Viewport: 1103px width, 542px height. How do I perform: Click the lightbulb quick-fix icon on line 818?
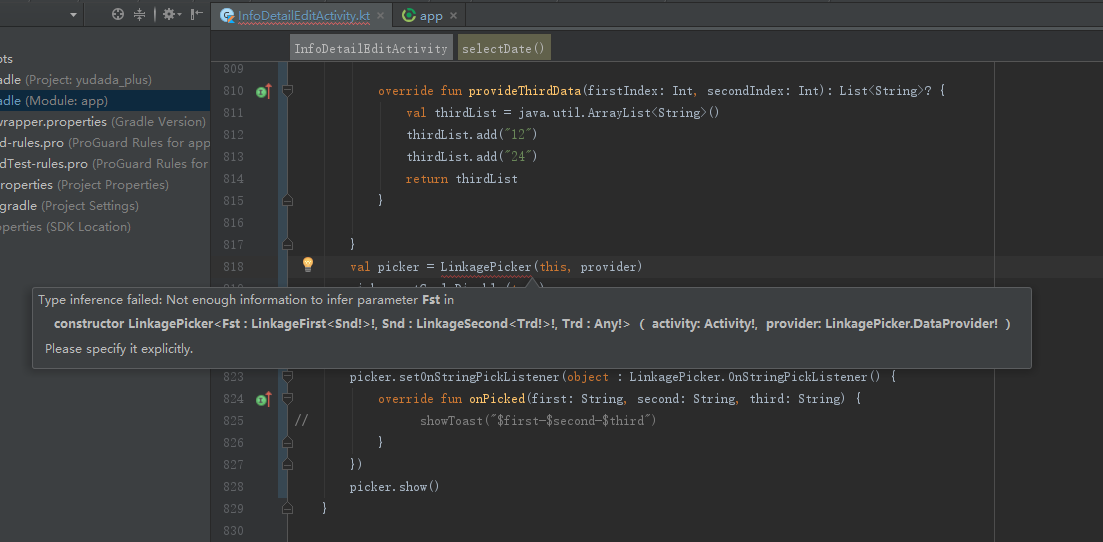click(307, 264)
